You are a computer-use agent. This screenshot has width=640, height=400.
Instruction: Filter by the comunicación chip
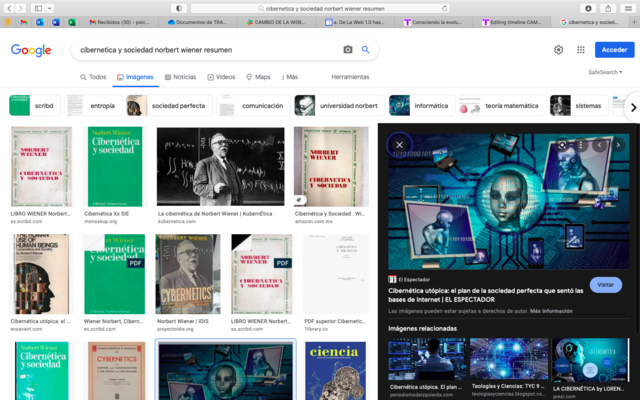point(253,106)
